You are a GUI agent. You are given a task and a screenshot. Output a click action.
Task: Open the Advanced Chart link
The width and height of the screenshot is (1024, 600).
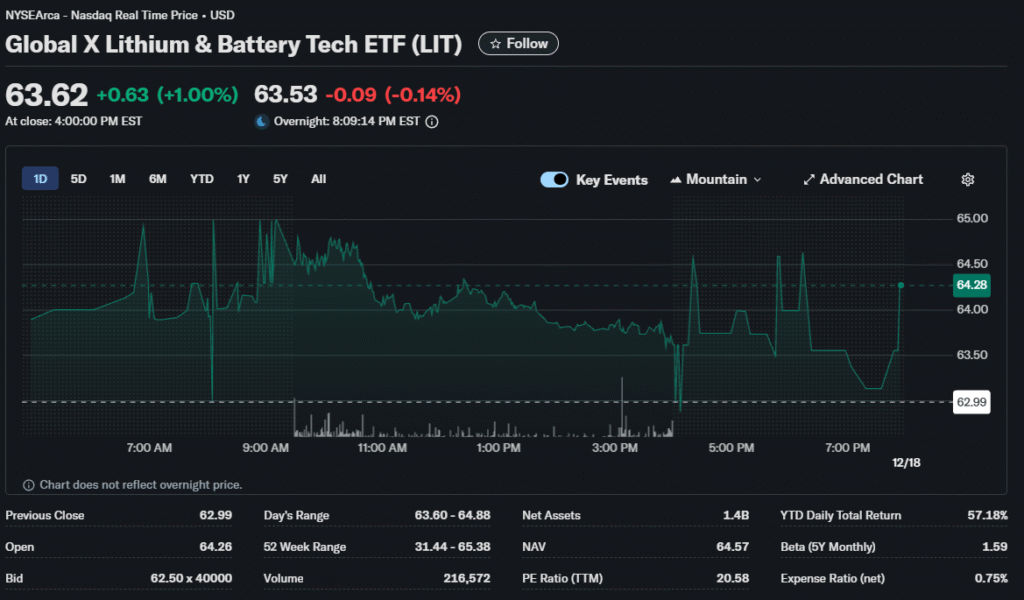click(x=871, y=180)
